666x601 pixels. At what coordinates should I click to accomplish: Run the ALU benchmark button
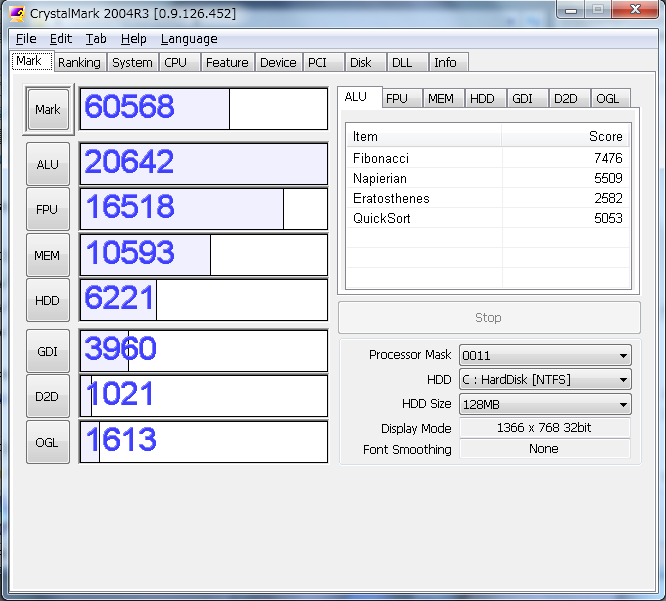(x=48, y=164)
